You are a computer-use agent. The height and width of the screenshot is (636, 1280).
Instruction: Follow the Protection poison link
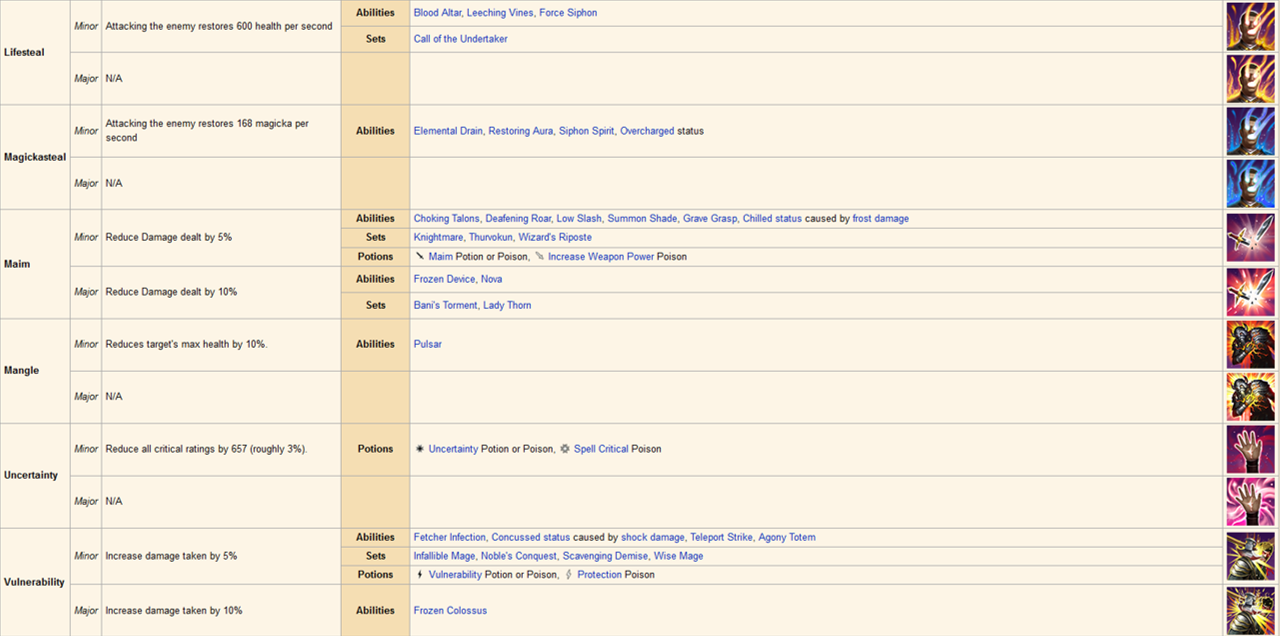(x=600, y=574)
